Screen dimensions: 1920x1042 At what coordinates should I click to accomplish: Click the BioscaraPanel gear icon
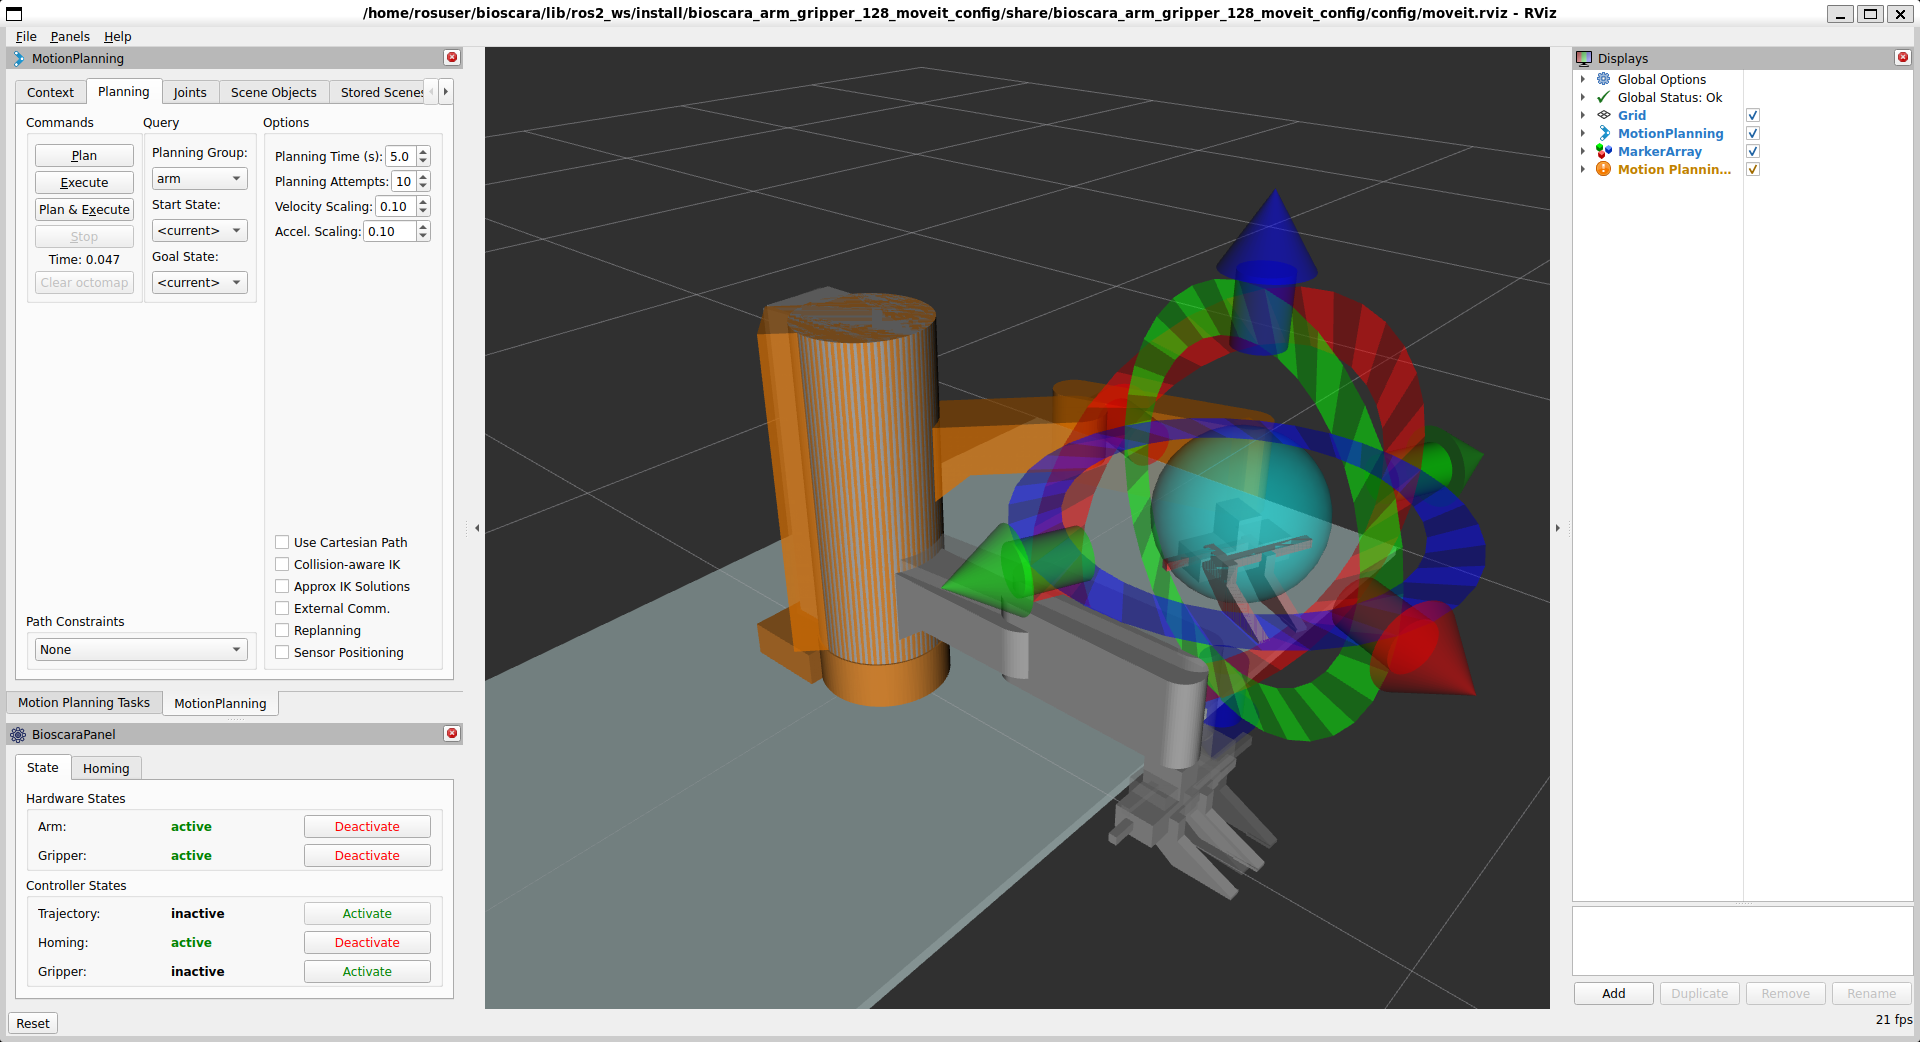[17, 735]
